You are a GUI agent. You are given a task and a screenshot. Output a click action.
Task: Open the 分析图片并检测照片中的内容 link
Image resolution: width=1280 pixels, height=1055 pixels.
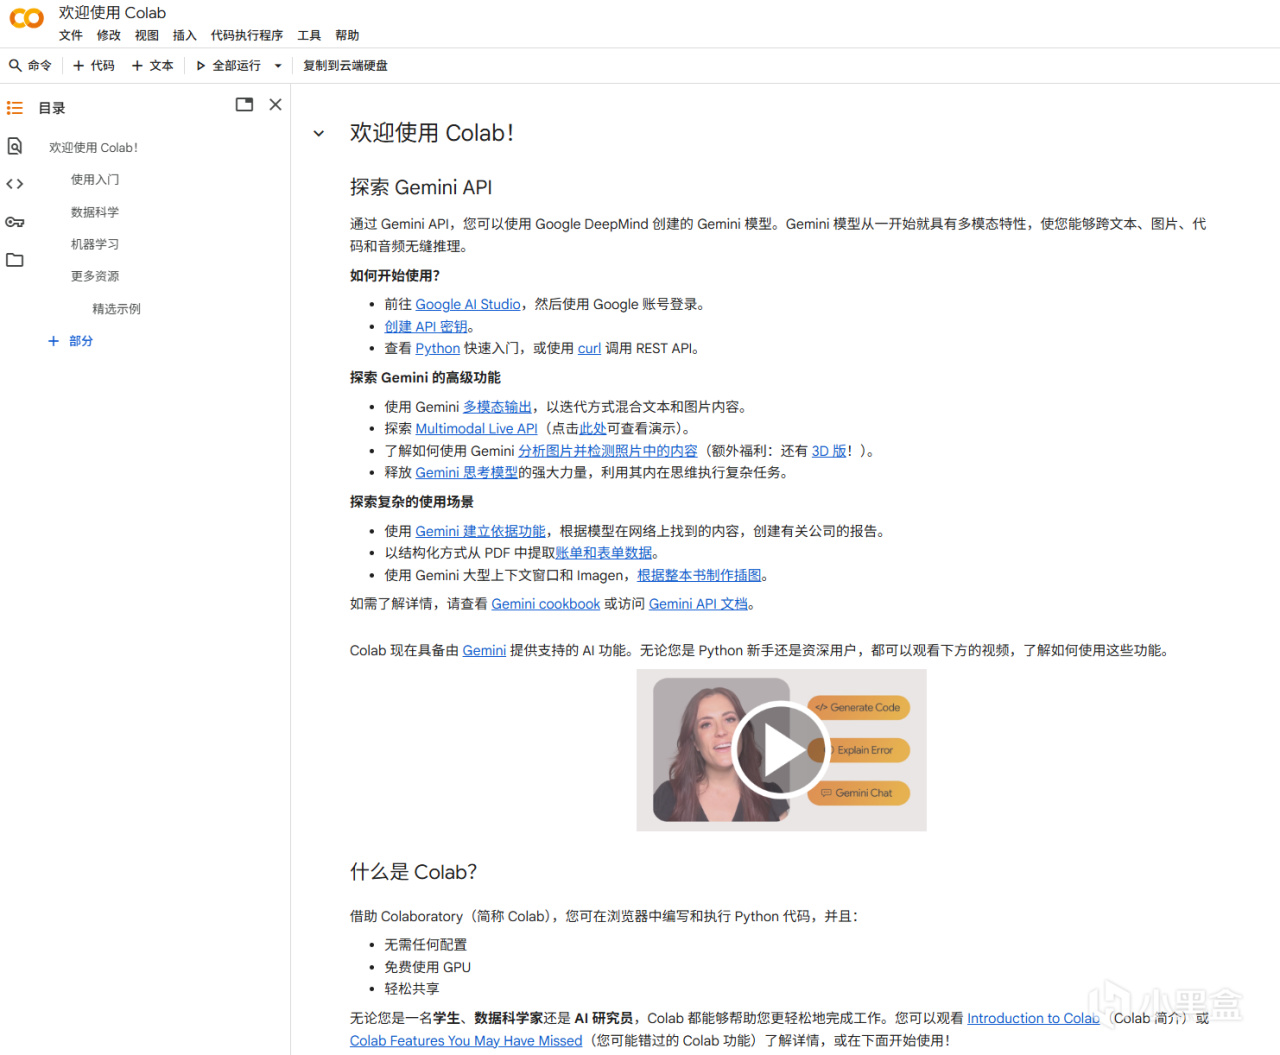pos(608,451)
